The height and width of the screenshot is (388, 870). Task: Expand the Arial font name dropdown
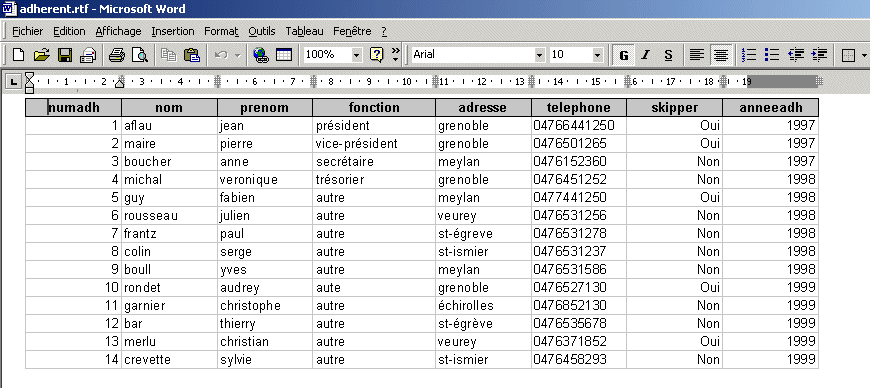pyautogui.click(x=539, y=55)
